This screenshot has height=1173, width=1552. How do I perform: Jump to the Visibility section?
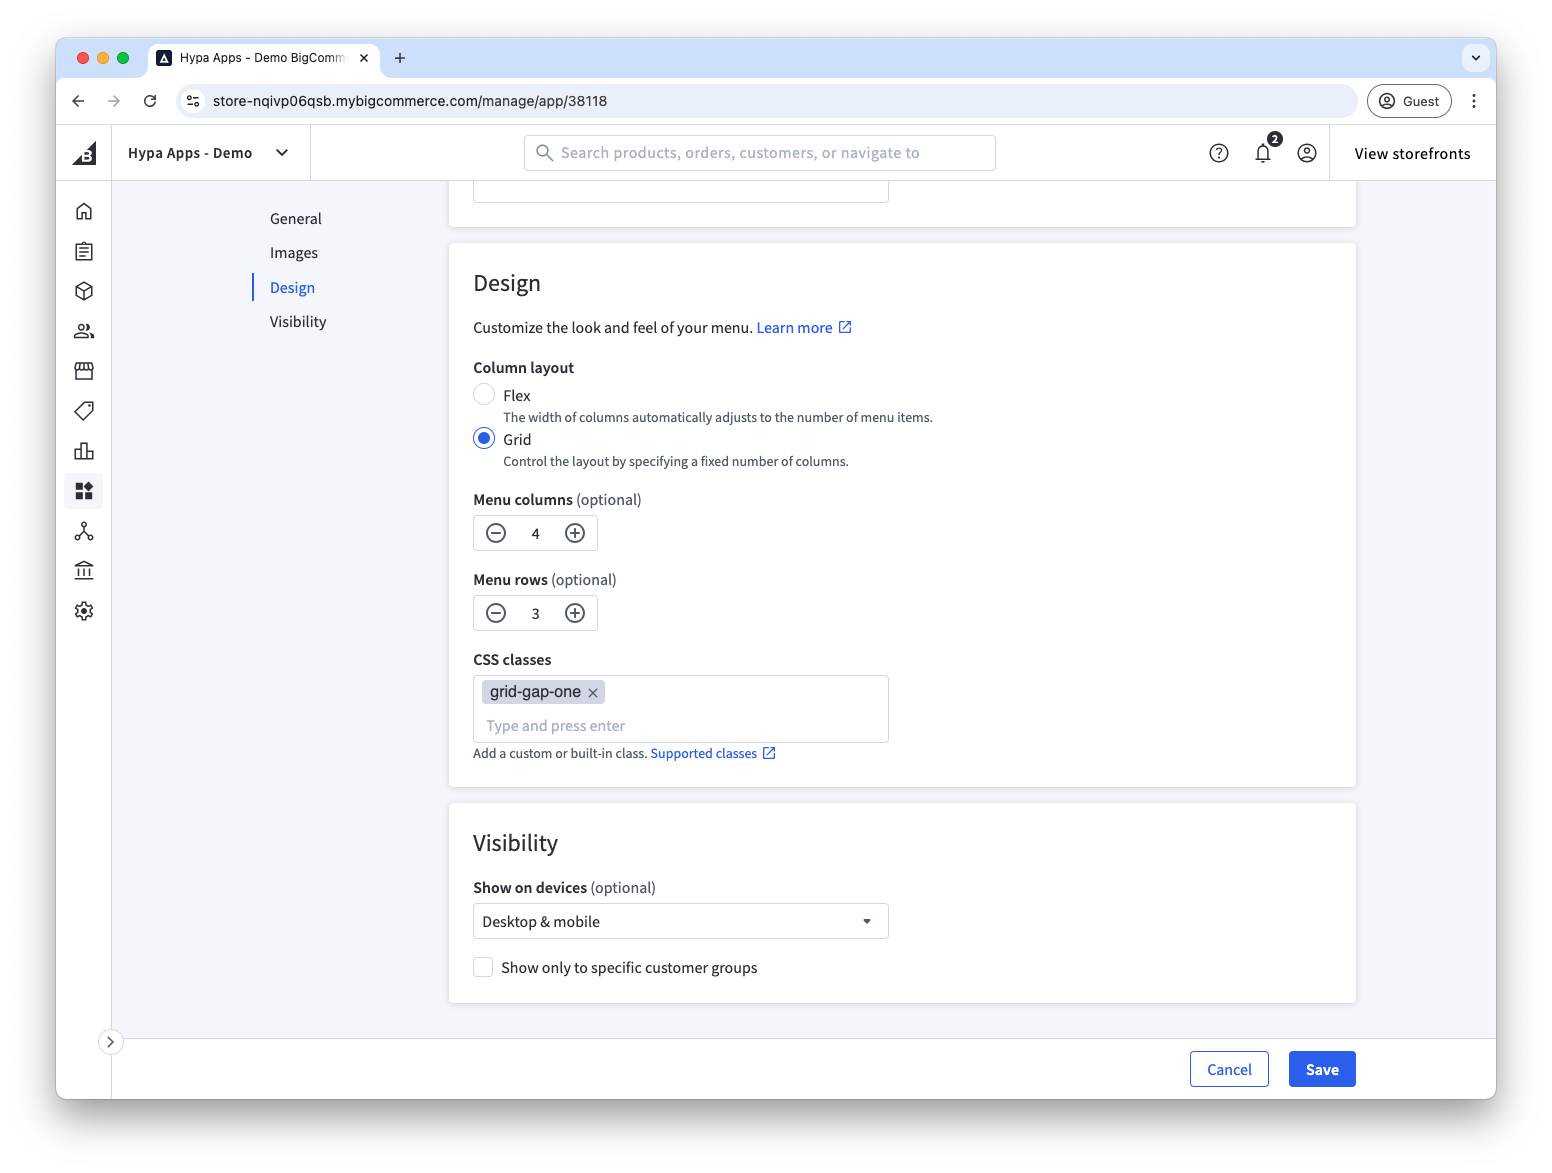[x=298, y=322]
